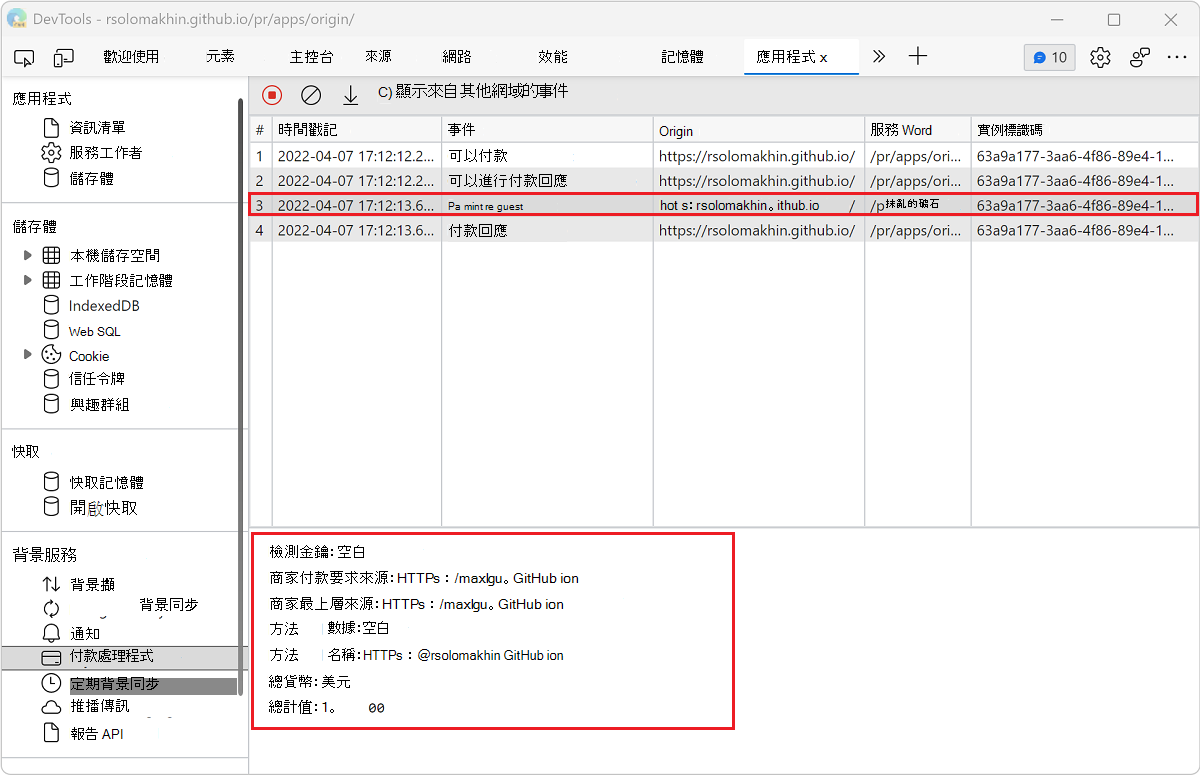This screenshot has width=1200, height=775.
Task: Open the DevTools settings gear
Action: [x=1100, y=57]
